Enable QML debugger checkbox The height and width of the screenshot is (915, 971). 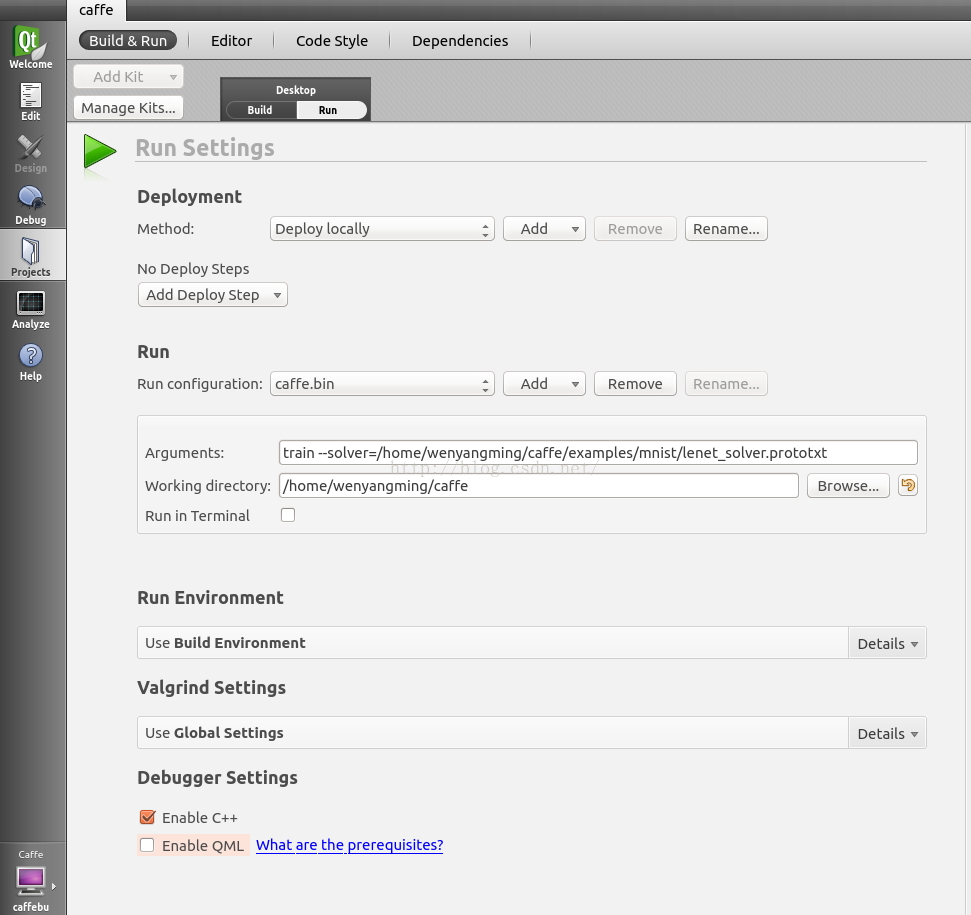pos(147,845)
